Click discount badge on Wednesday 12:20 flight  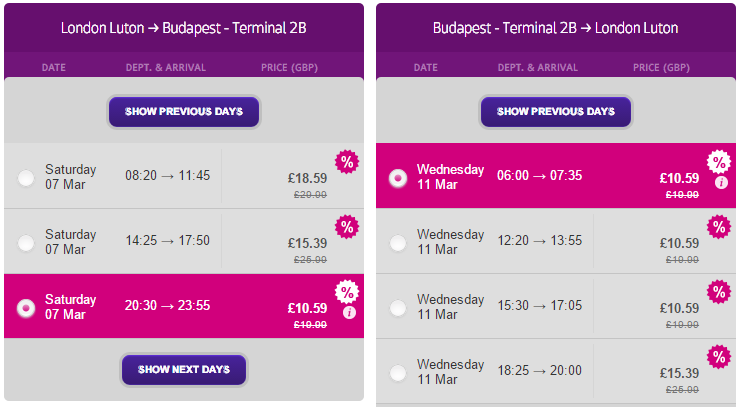pyautogui.click(x=719, y=227)
